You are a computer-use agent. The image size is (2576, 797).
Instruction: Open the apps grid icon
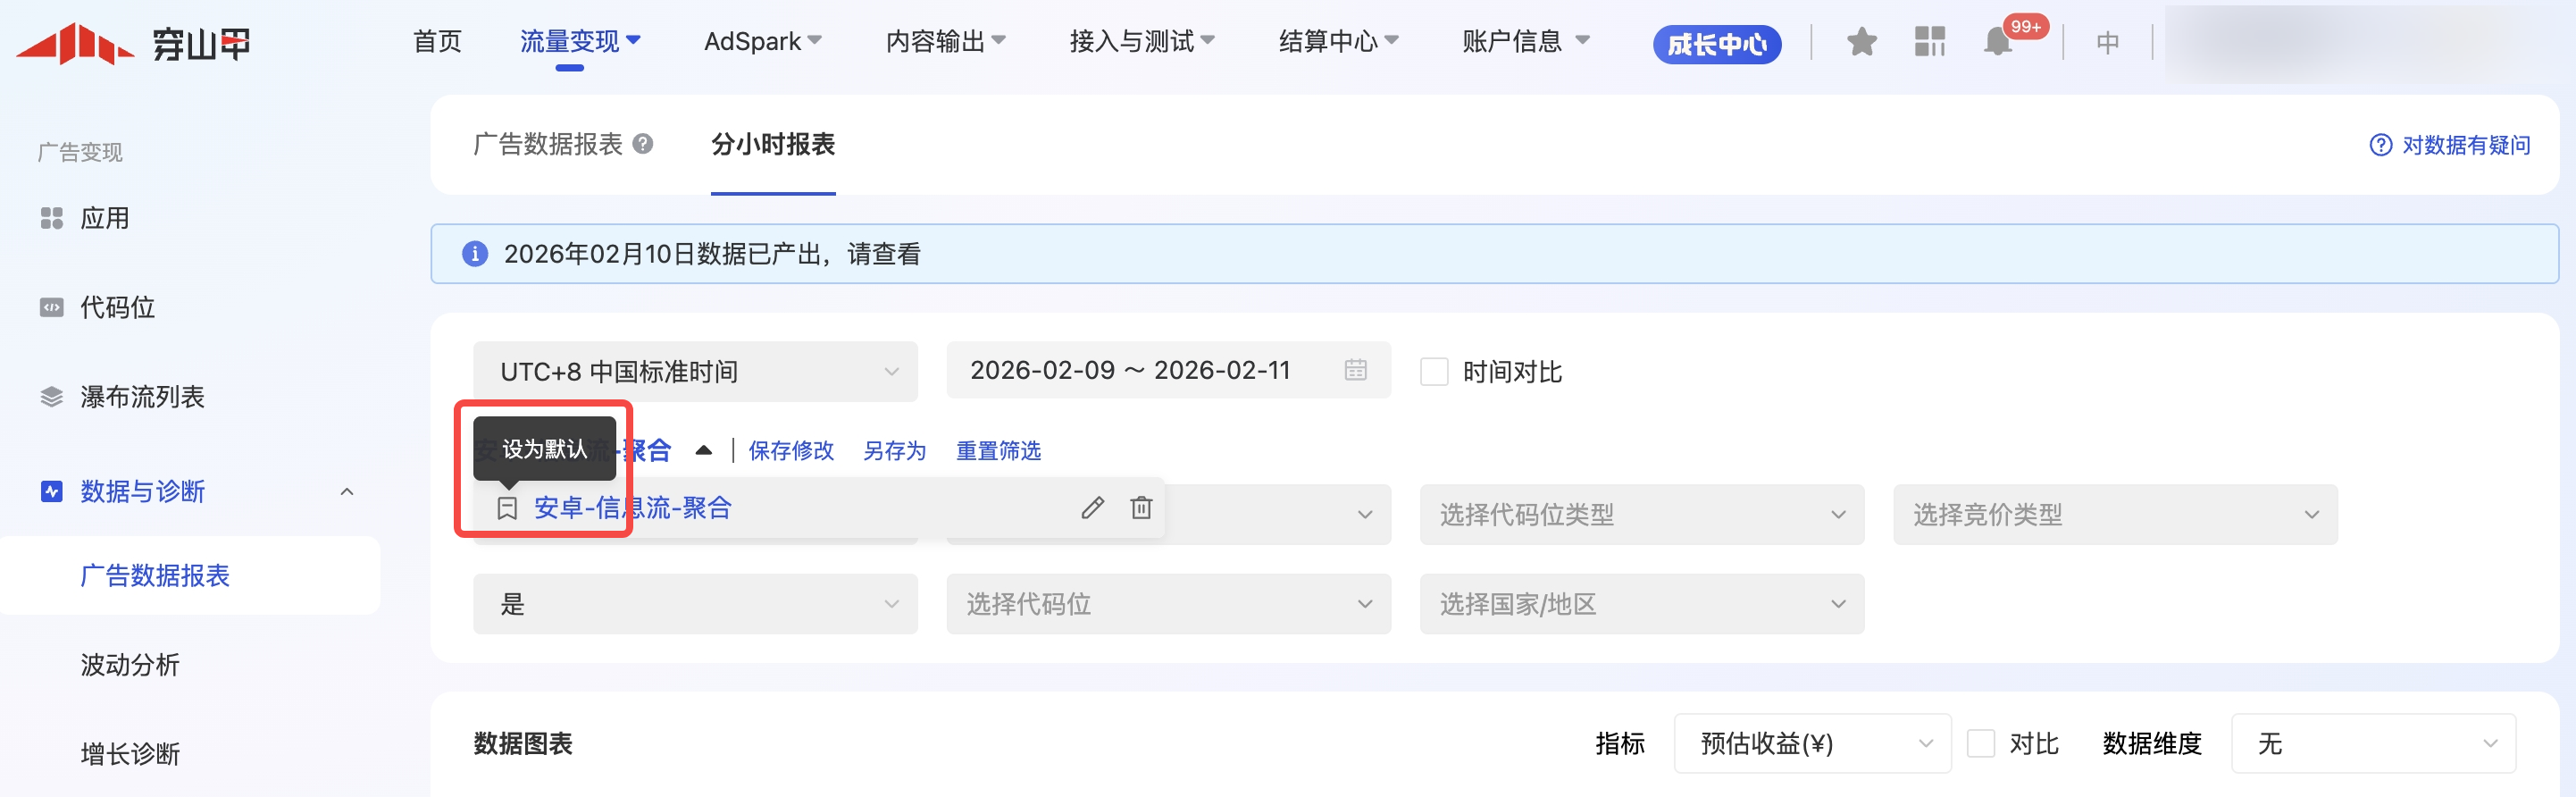click(x=1929, y=42)
